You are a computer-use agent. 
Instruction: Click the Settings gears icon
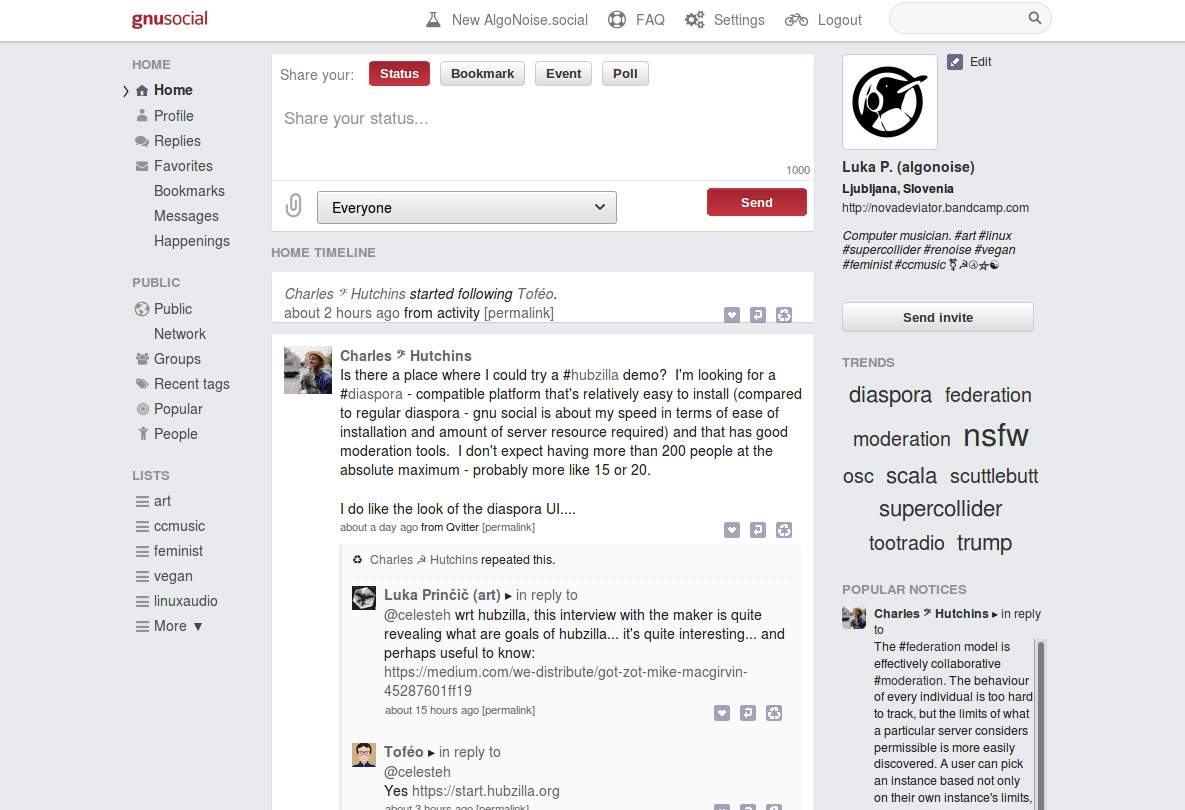(x=695, y=20)
